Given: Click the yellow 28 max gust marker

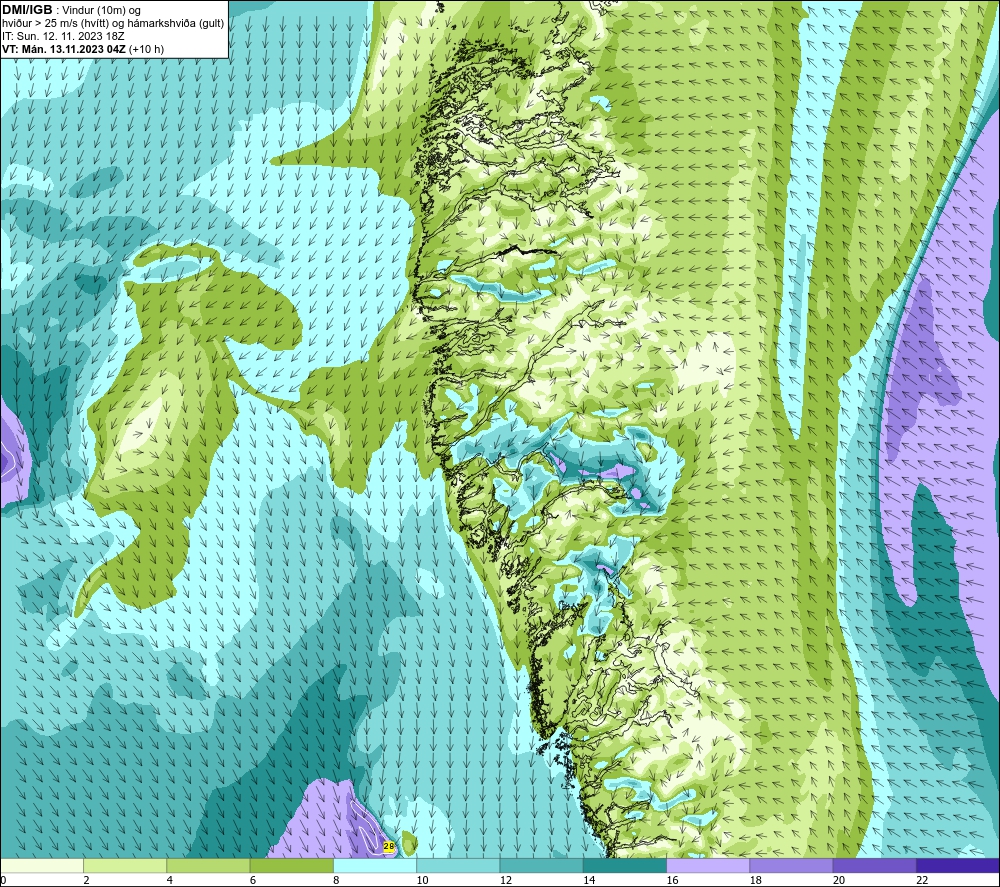Looking at the screenshot, I should [x=389, y=847].
